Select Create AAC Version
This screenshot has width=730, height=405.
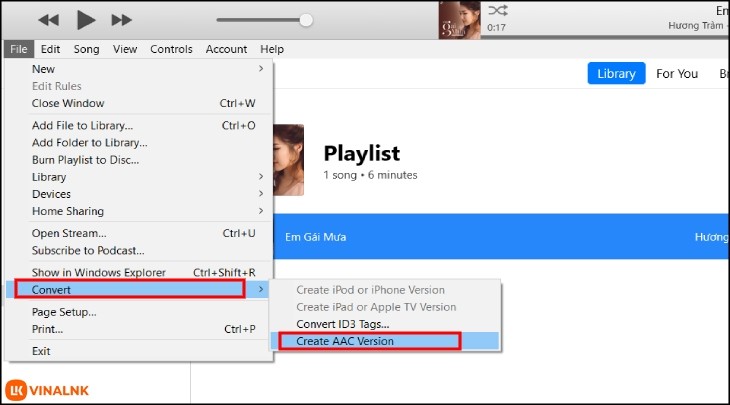(x=345, y=341)
